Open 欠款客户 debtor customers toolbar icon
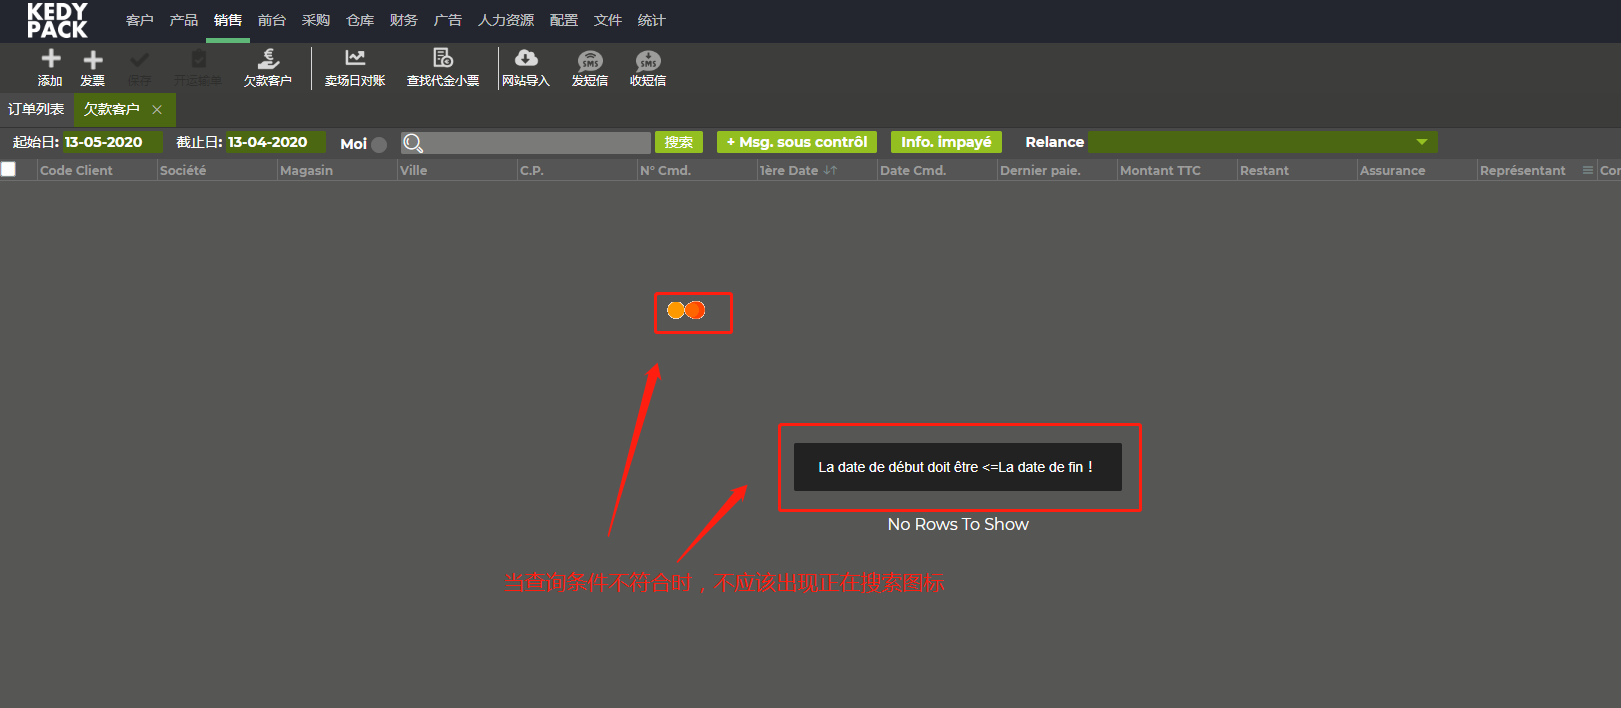1621x708 pixels. (268, 60)
